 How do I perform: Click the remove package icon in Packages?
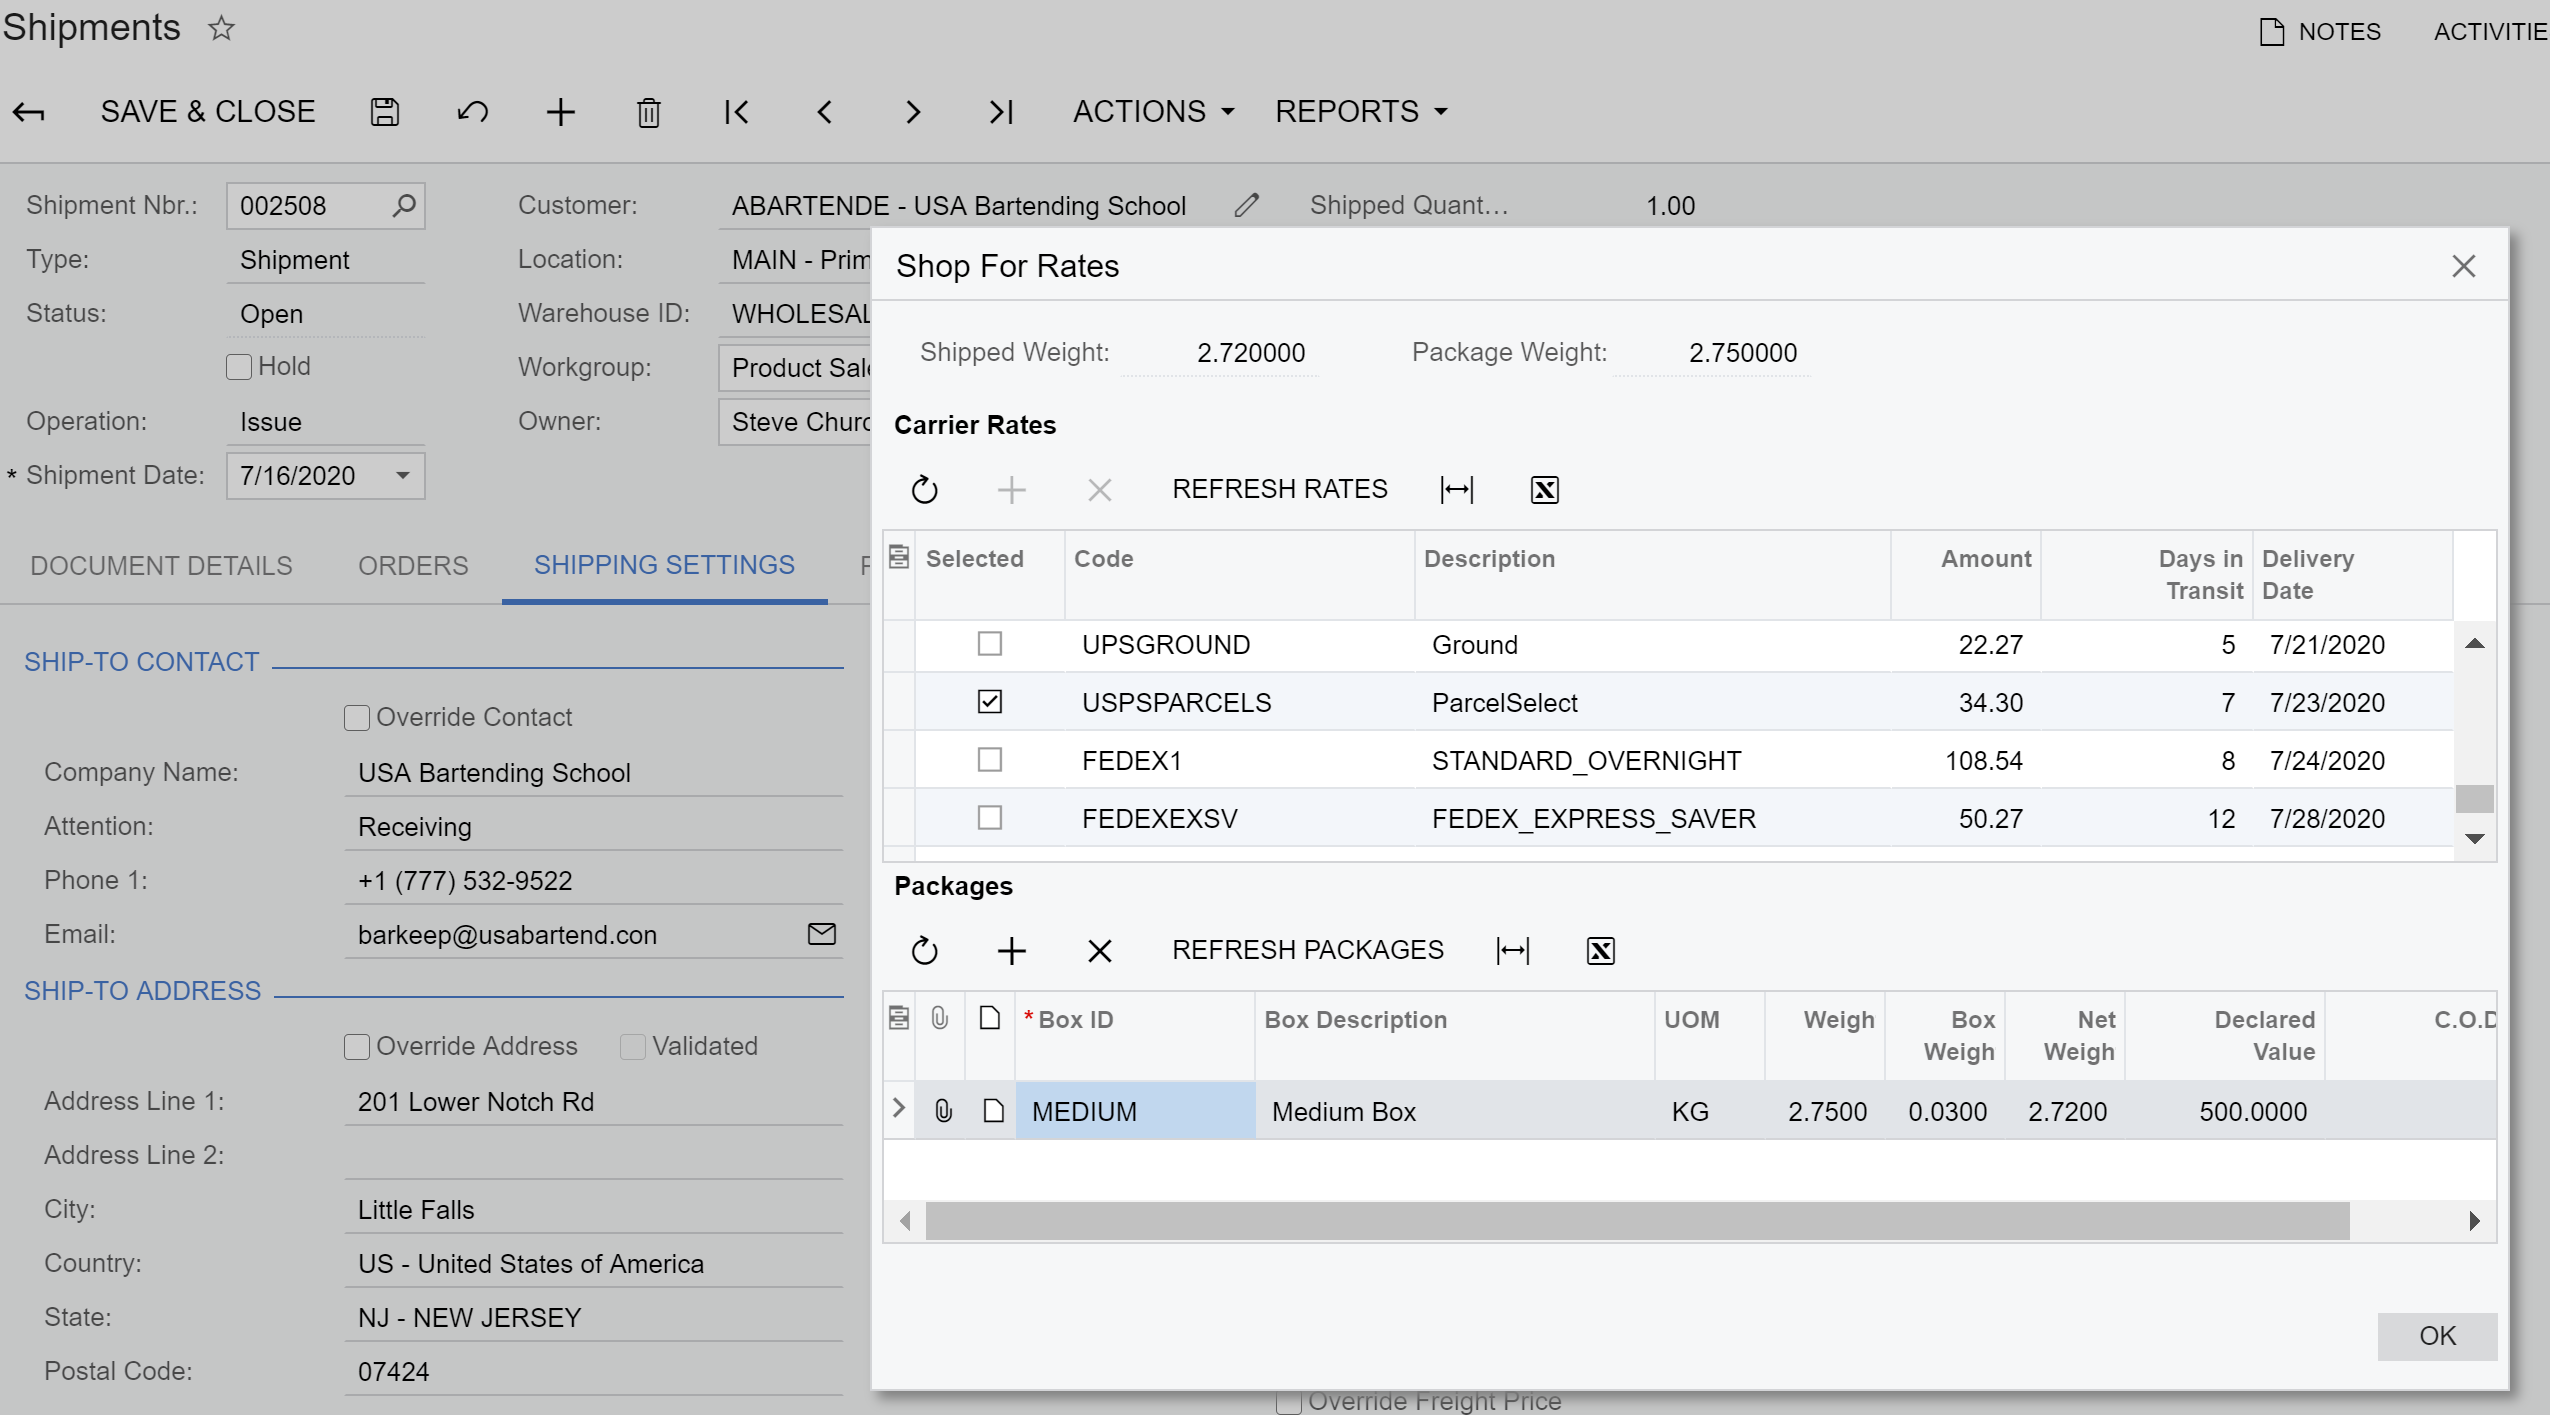pyautogui.click(x=1099, y=951)
